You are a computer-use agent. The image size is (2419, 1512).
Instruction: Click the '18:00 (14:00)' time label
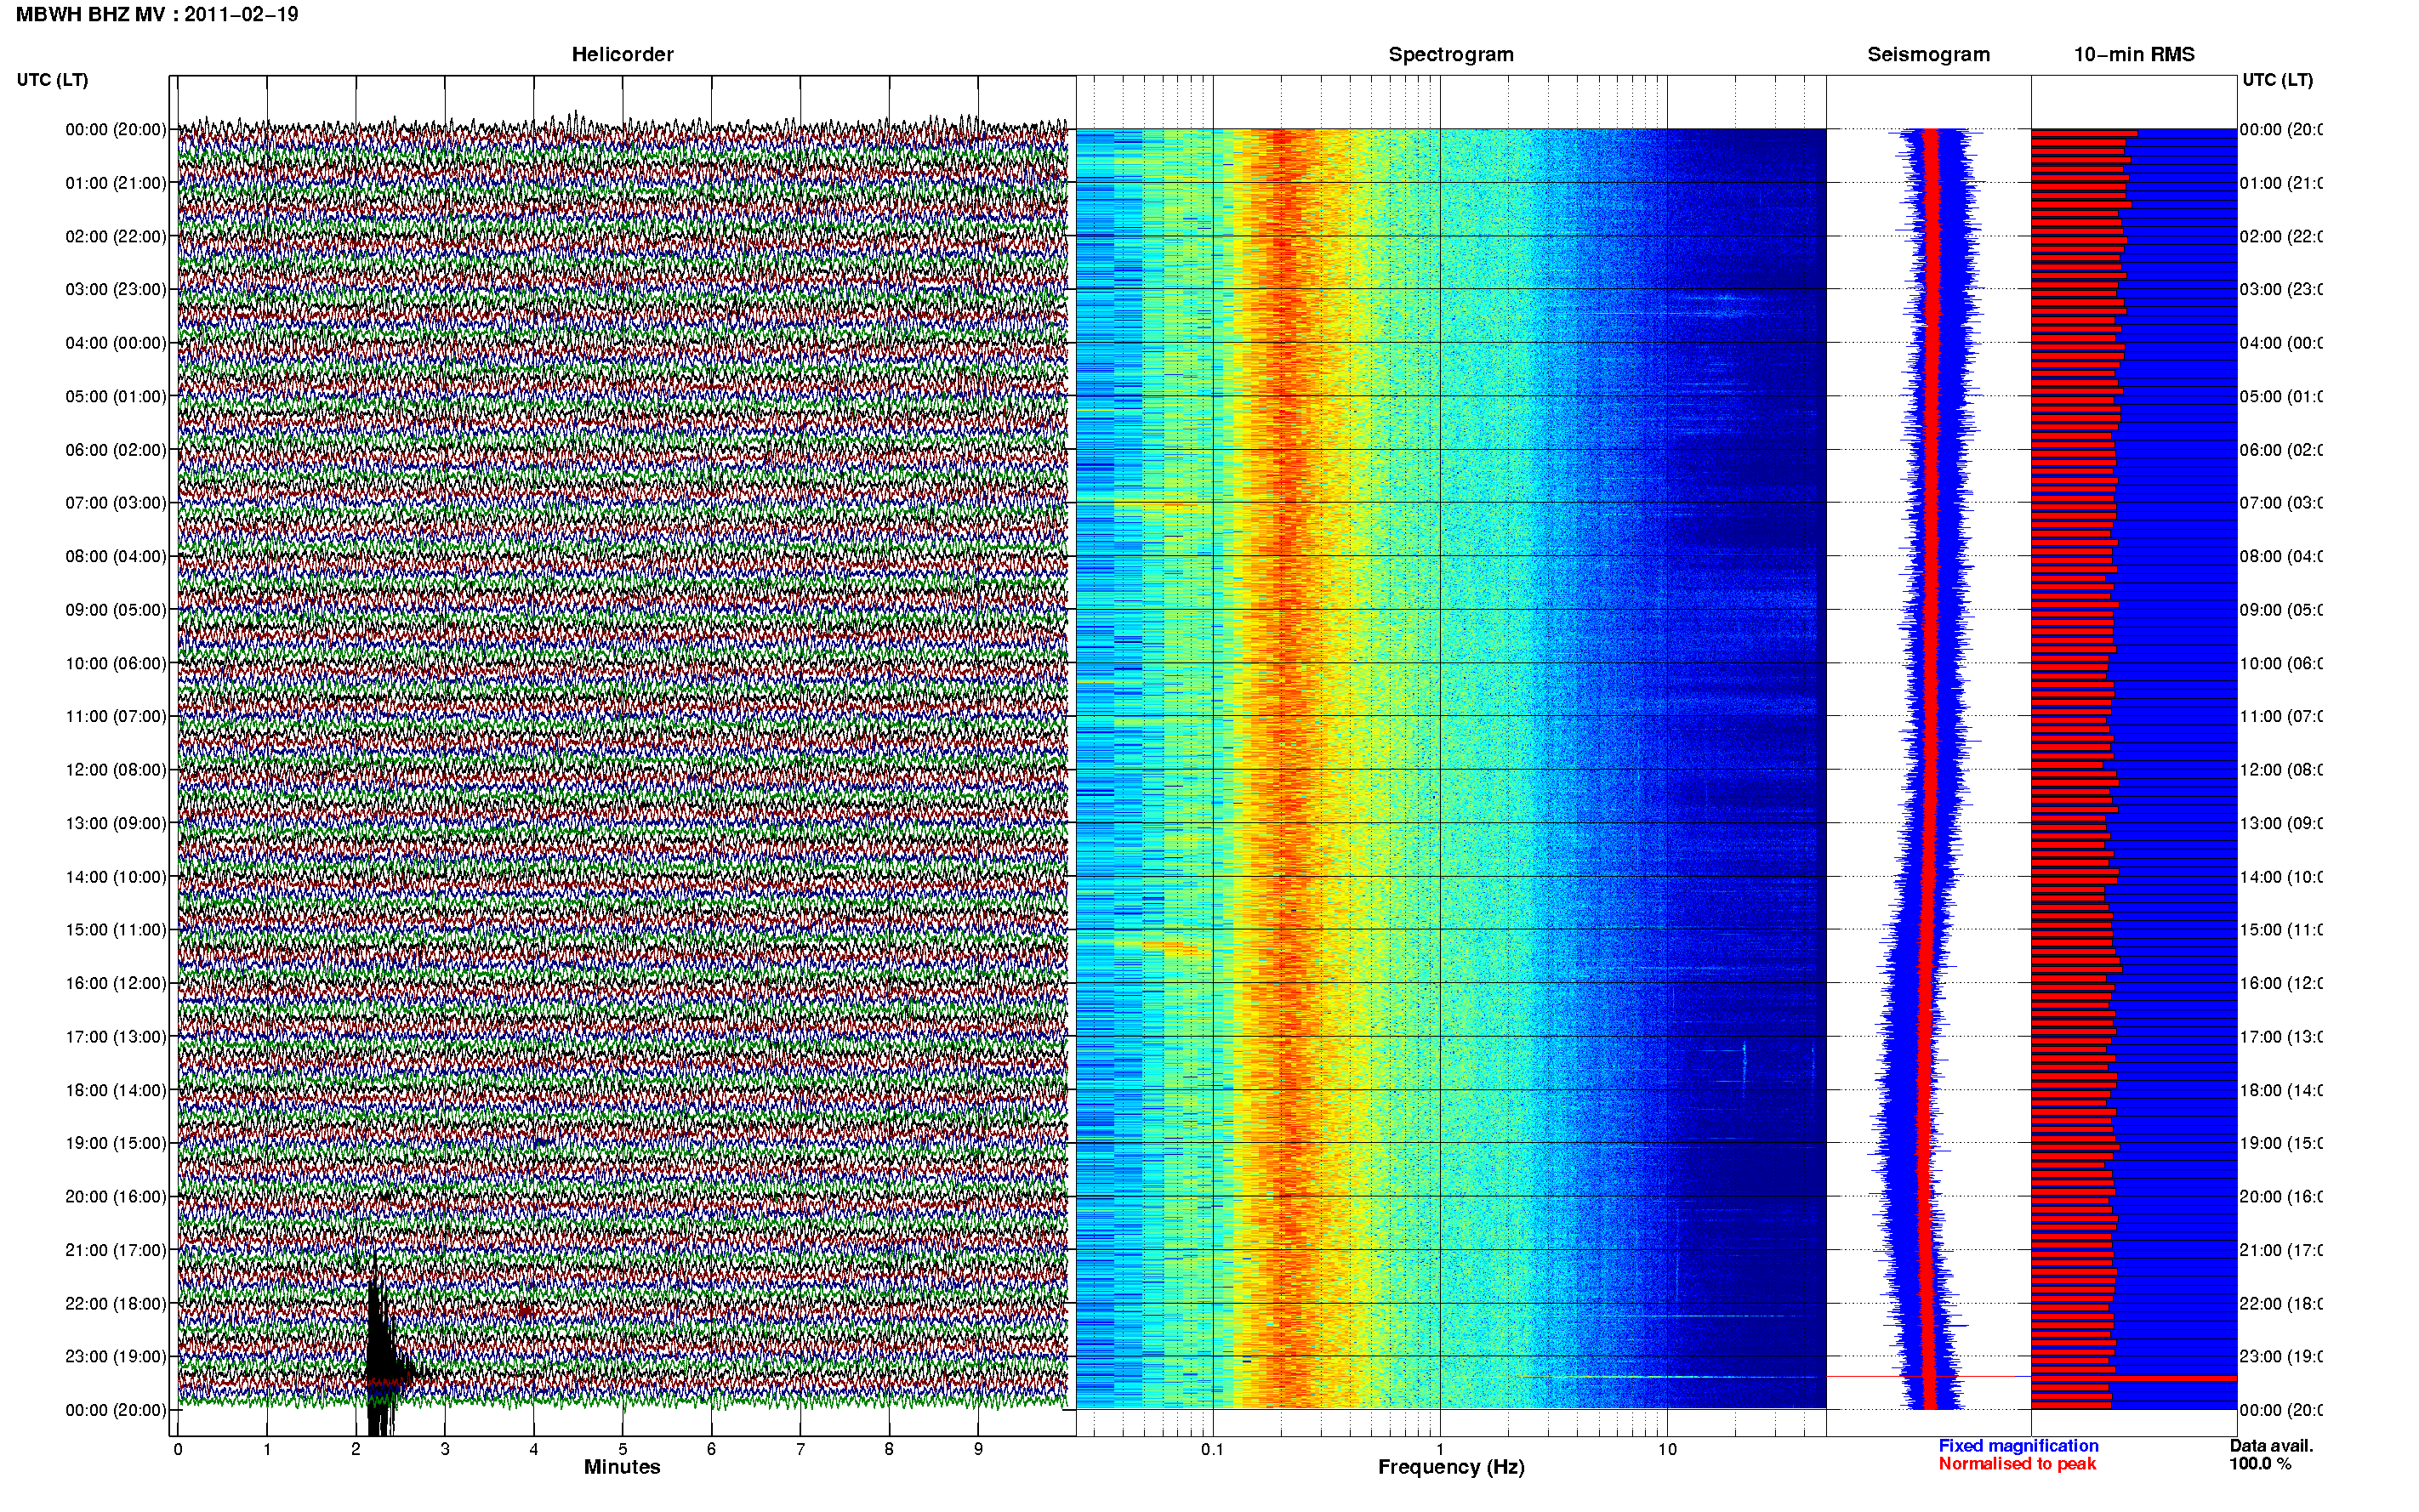(116, 1090)
